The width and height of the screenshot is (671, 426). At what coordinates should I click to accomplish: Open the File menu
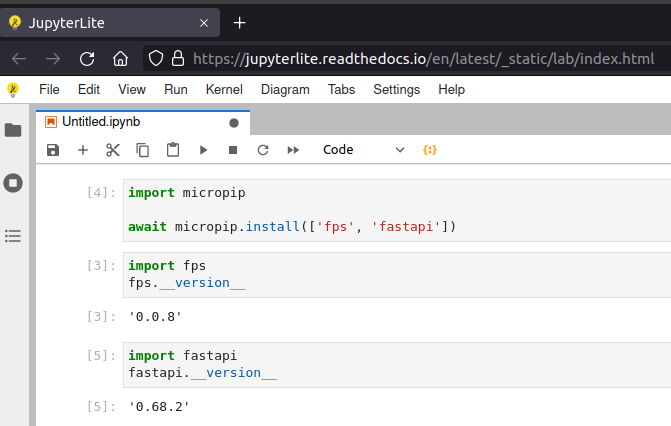(x=49, y=89)
